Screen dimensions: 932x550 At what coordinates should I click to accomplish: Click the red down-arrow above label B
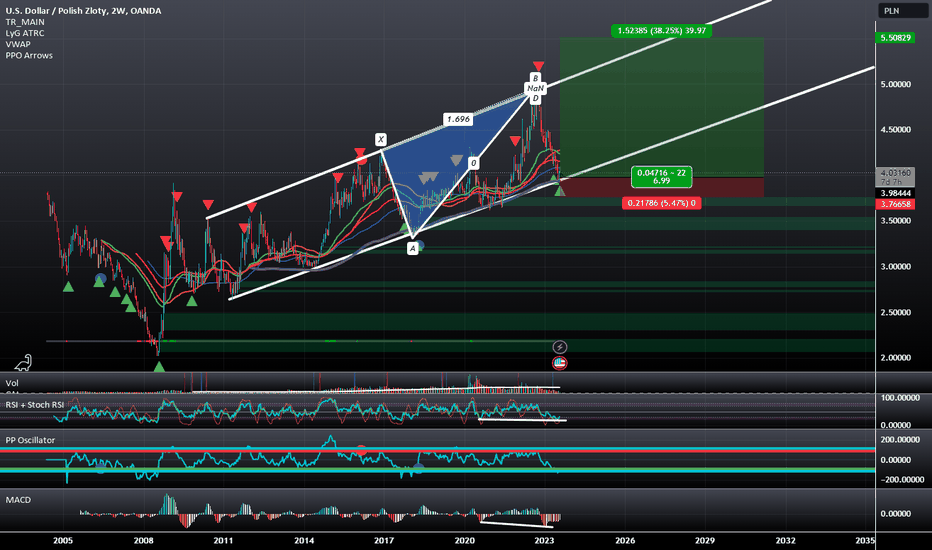click(538, 66)
